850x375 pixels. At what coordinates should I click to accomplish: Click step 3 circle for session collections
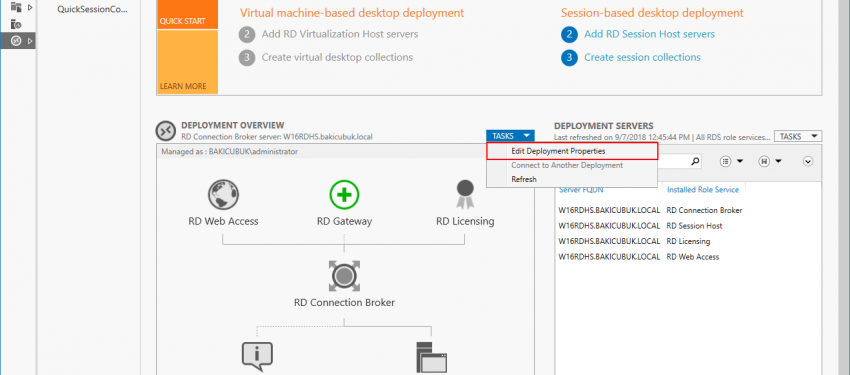(x=569, y=57)
